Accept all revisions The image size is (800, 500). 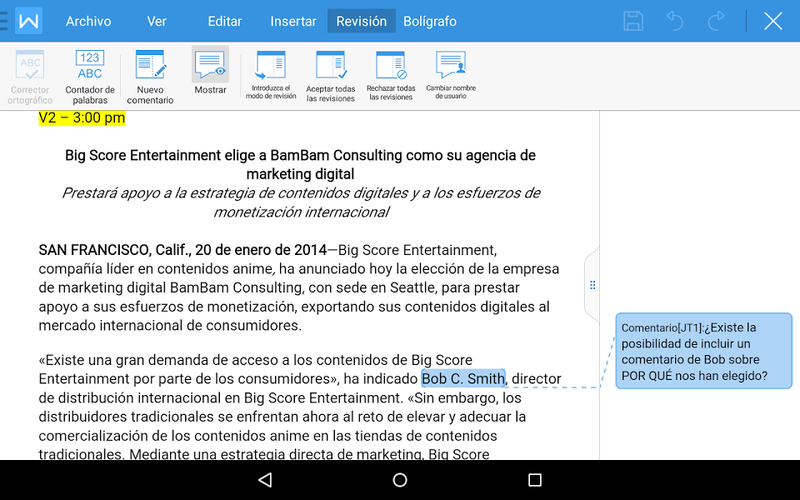pyautogui.click(x=331, y=76)
